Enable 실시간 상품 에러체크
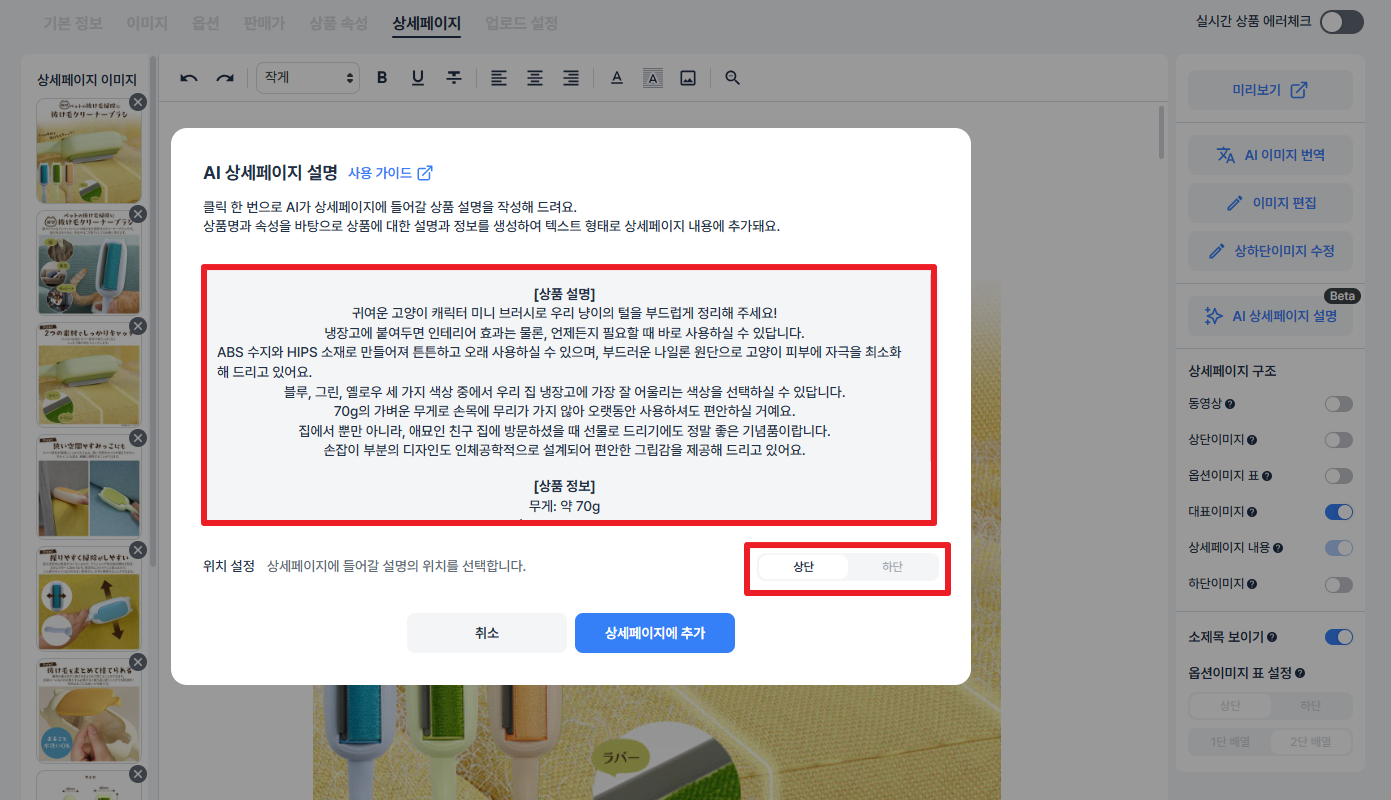Viewport: 1391px width, 800px height. [x=1341, y=20]
